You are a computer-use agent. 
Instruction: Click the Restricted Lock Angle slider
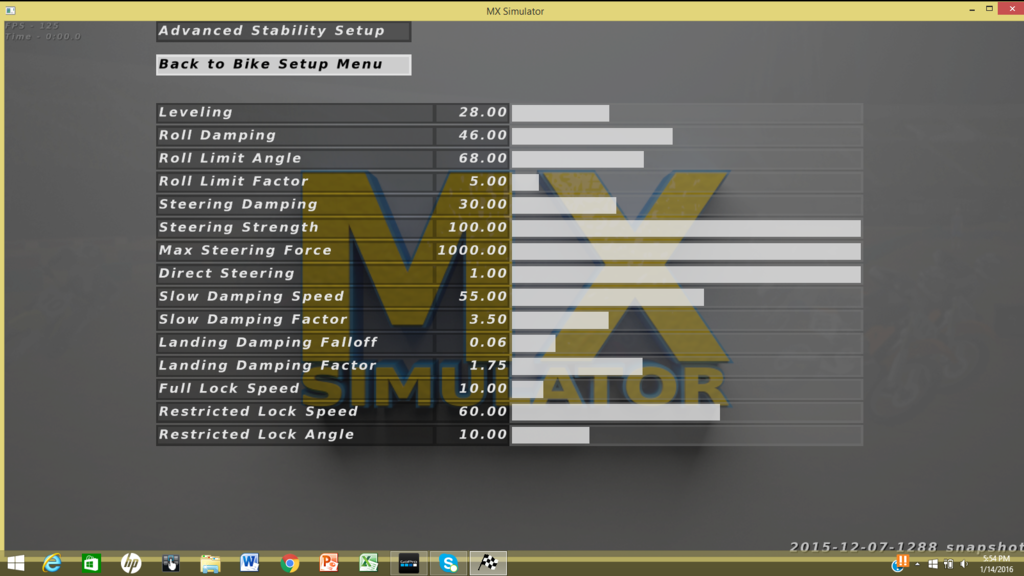pos(686,435)
